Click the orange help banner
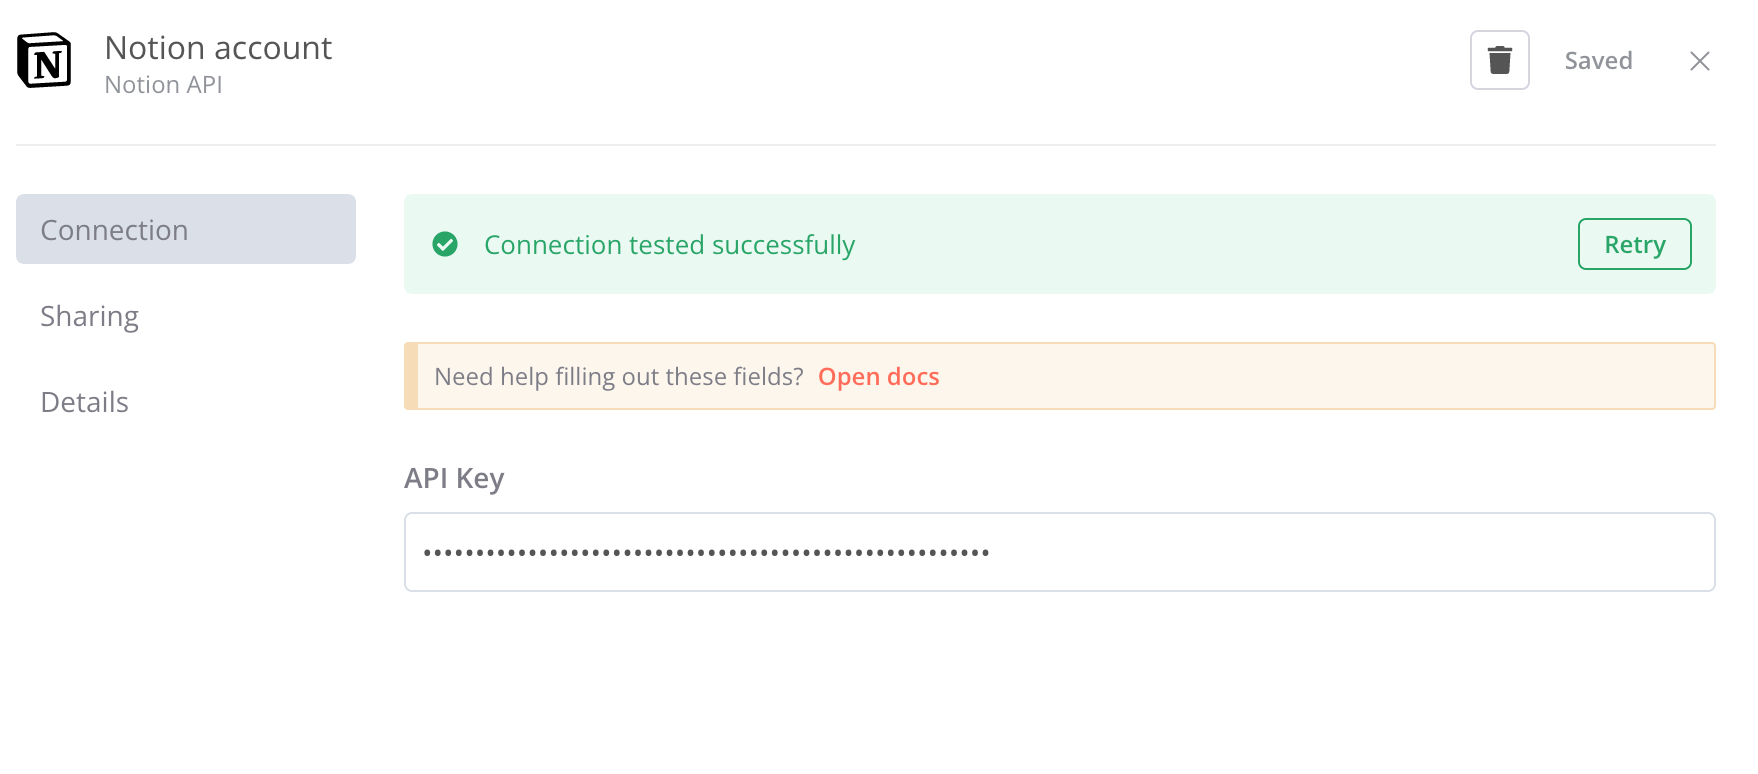Viewport: 1758px width, 774px height. pos(1059,376)
